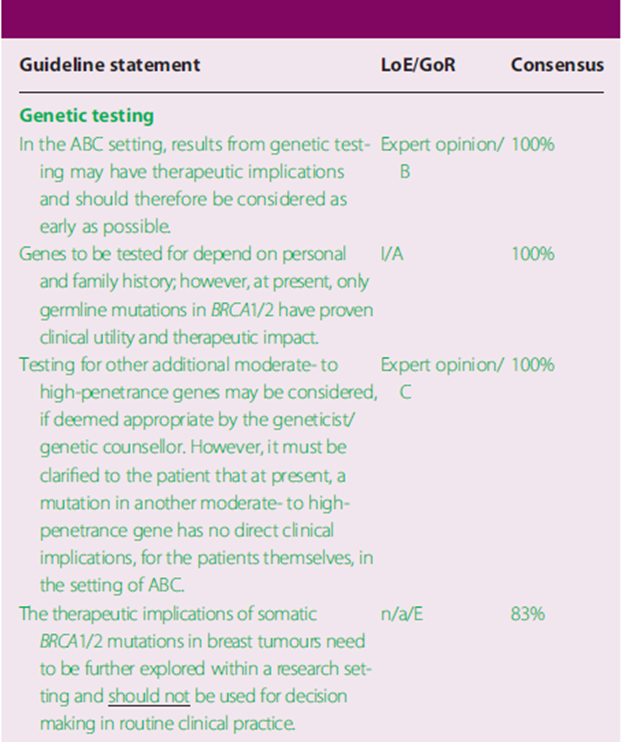Click the 'early as possible.' text line
Screen dimensions: 623x742
[x=97, y=226]
